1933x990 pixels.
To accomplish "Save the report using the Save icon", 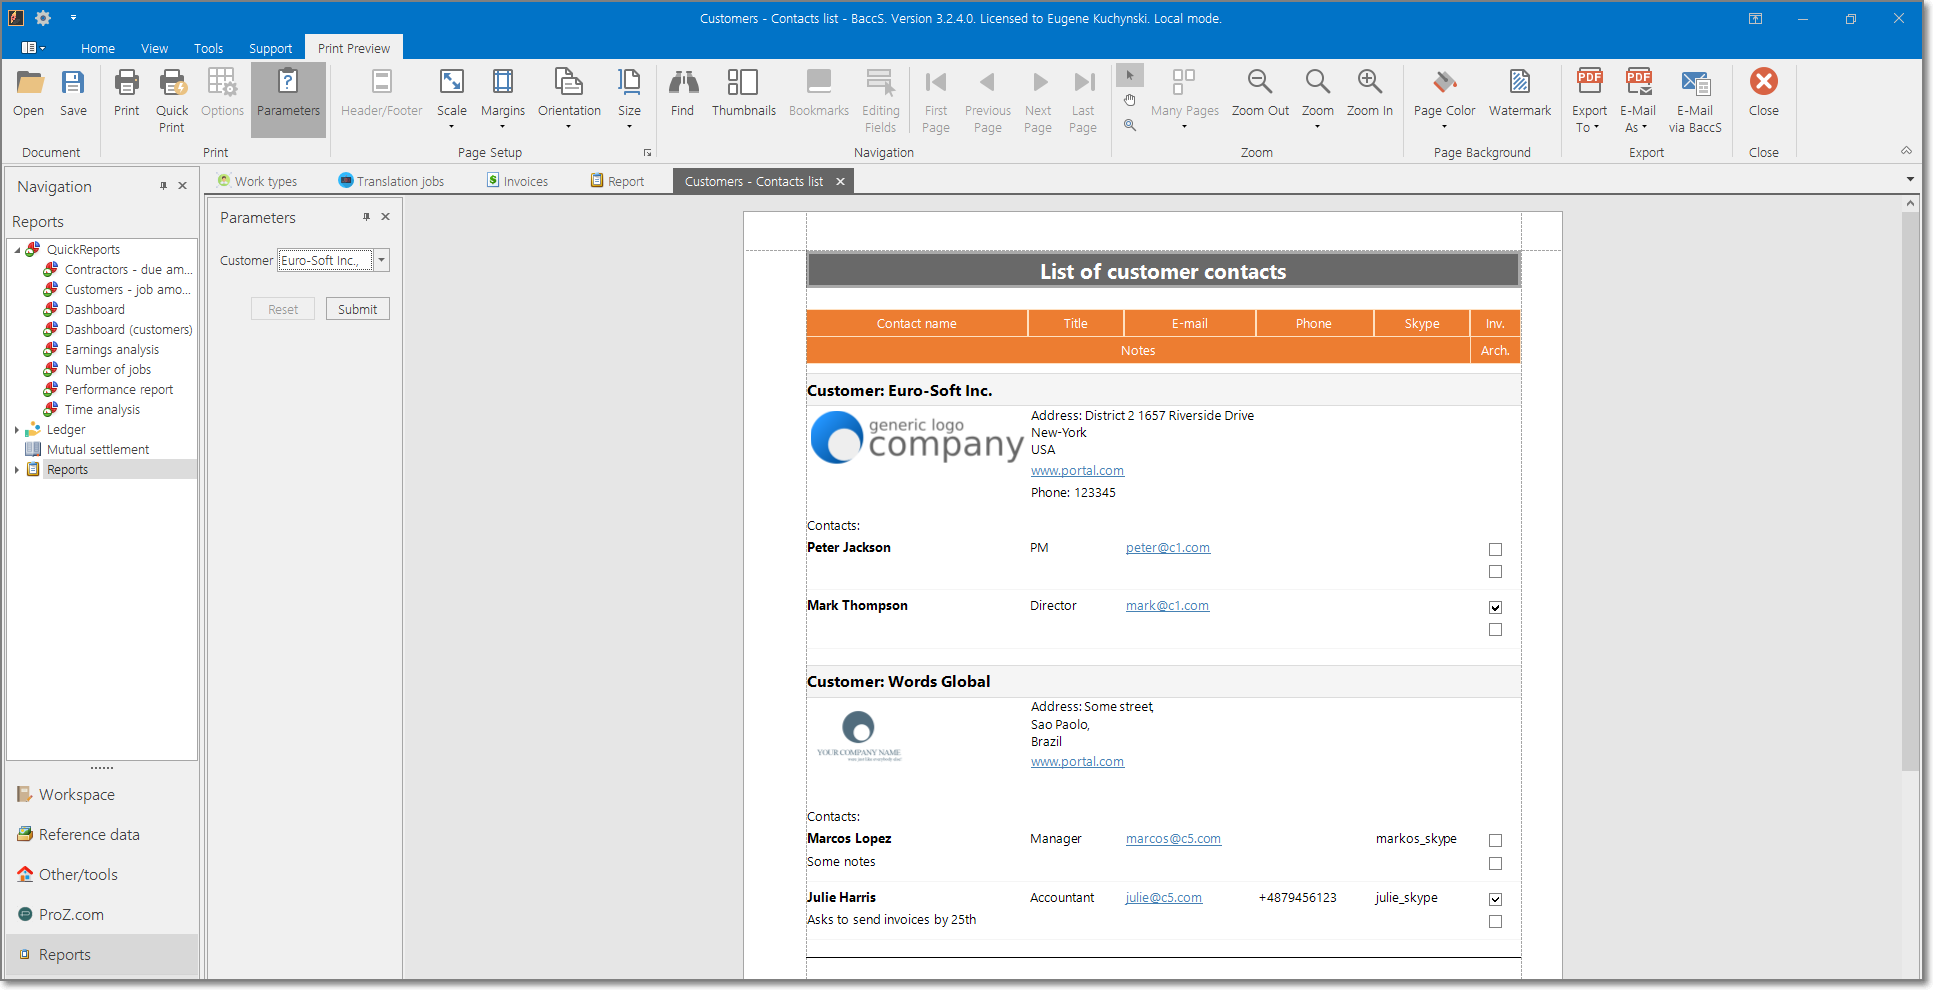I will 73,94.
